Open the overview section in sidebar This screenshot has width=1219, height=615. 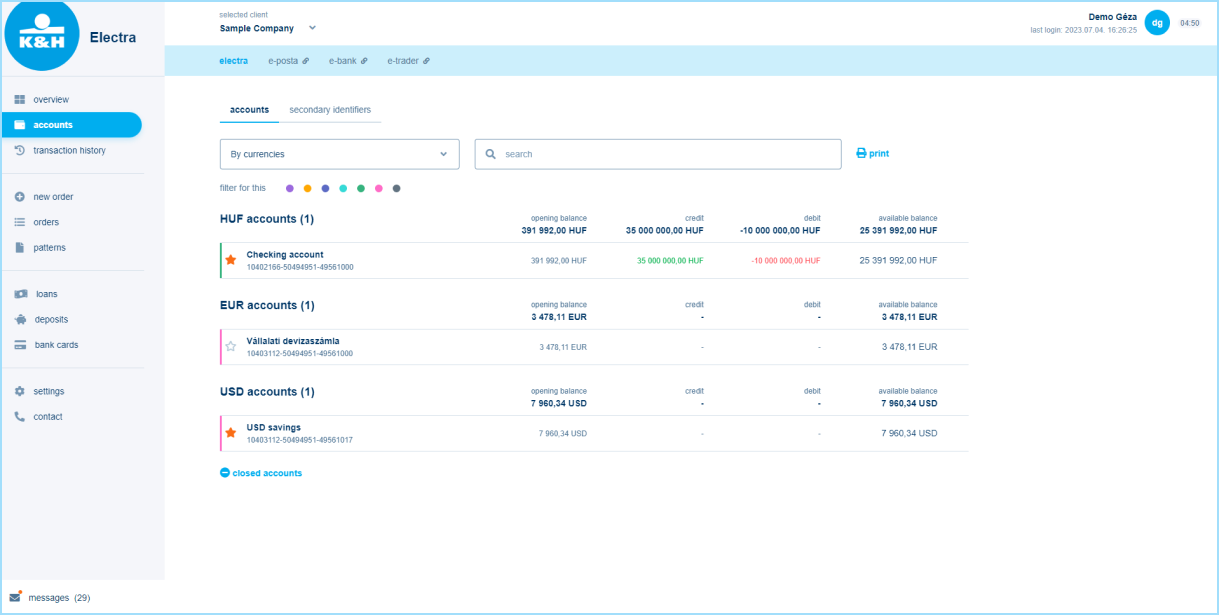coord(18,99)
